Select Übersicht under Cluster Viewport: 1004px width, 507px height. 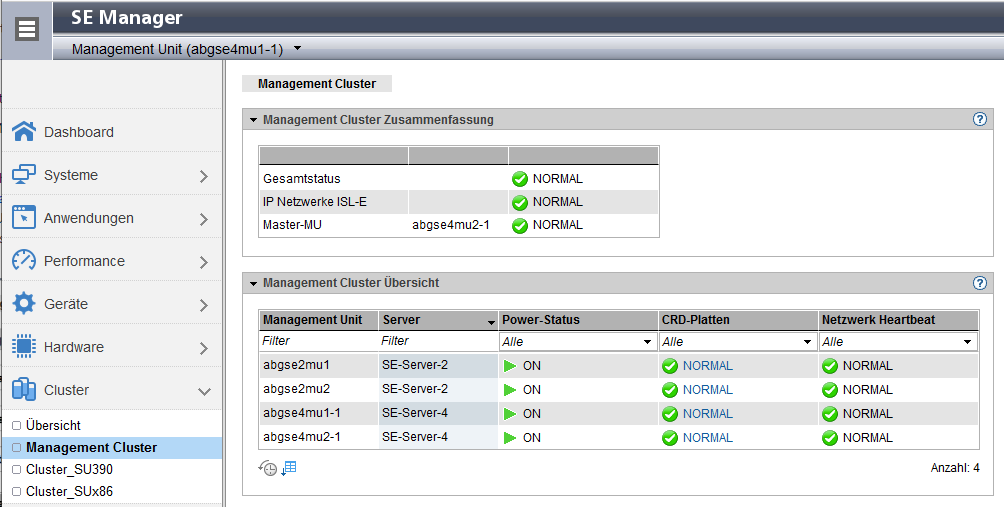pos(53,425)
